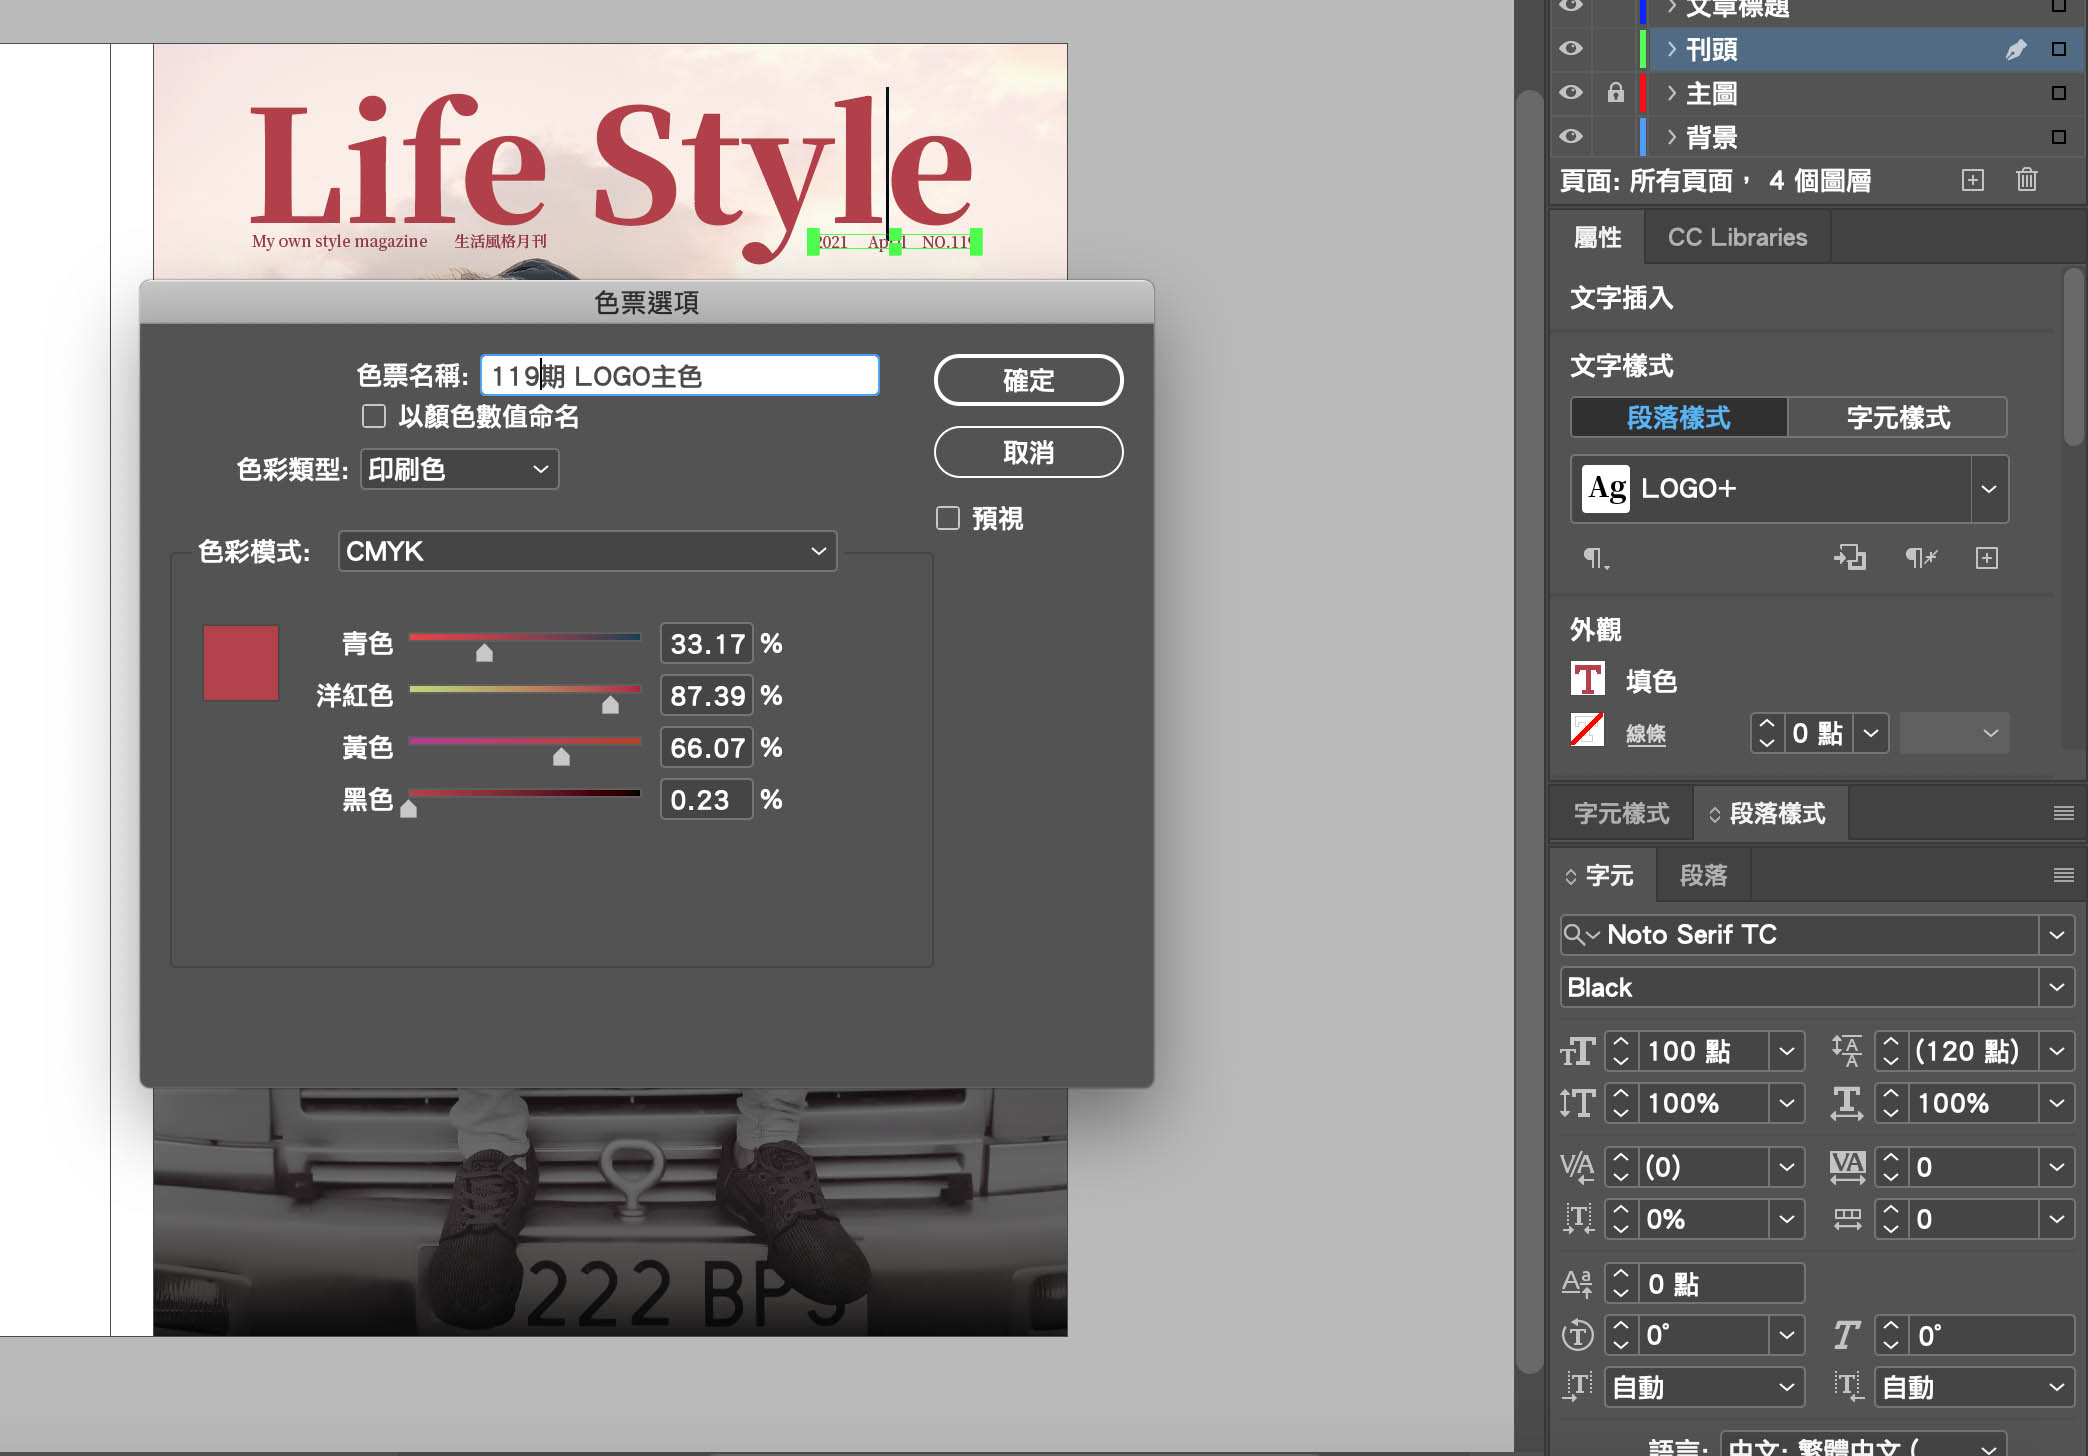This screenshot has height=1456, width=2088.
Task: Click the delete layer trash icon
Action: [2026, 180]
